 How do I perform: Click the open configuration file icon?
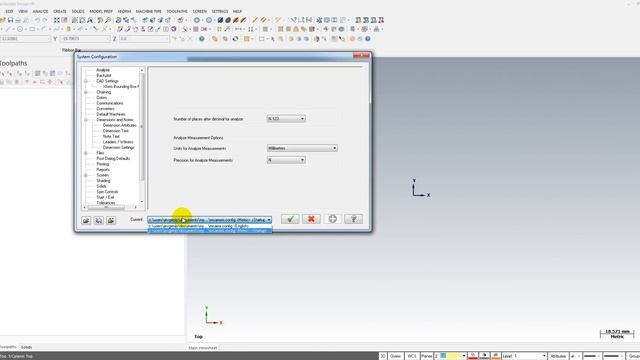click(86, 220)
